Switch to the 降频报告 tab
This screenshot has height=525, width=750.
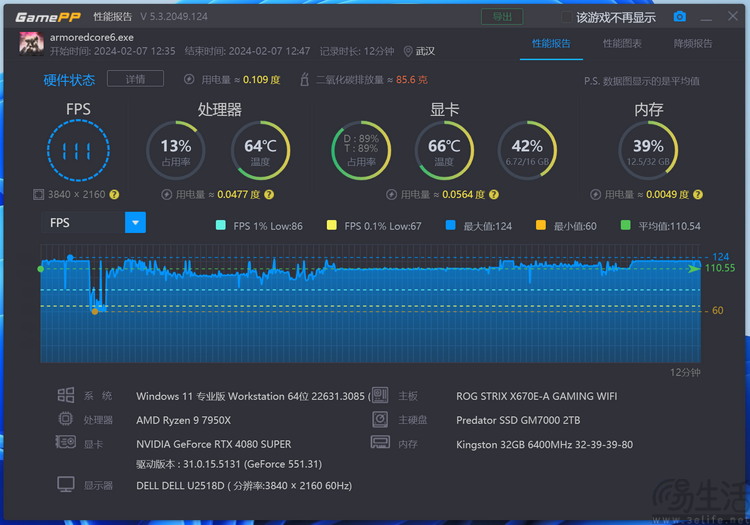click(693, 44)
